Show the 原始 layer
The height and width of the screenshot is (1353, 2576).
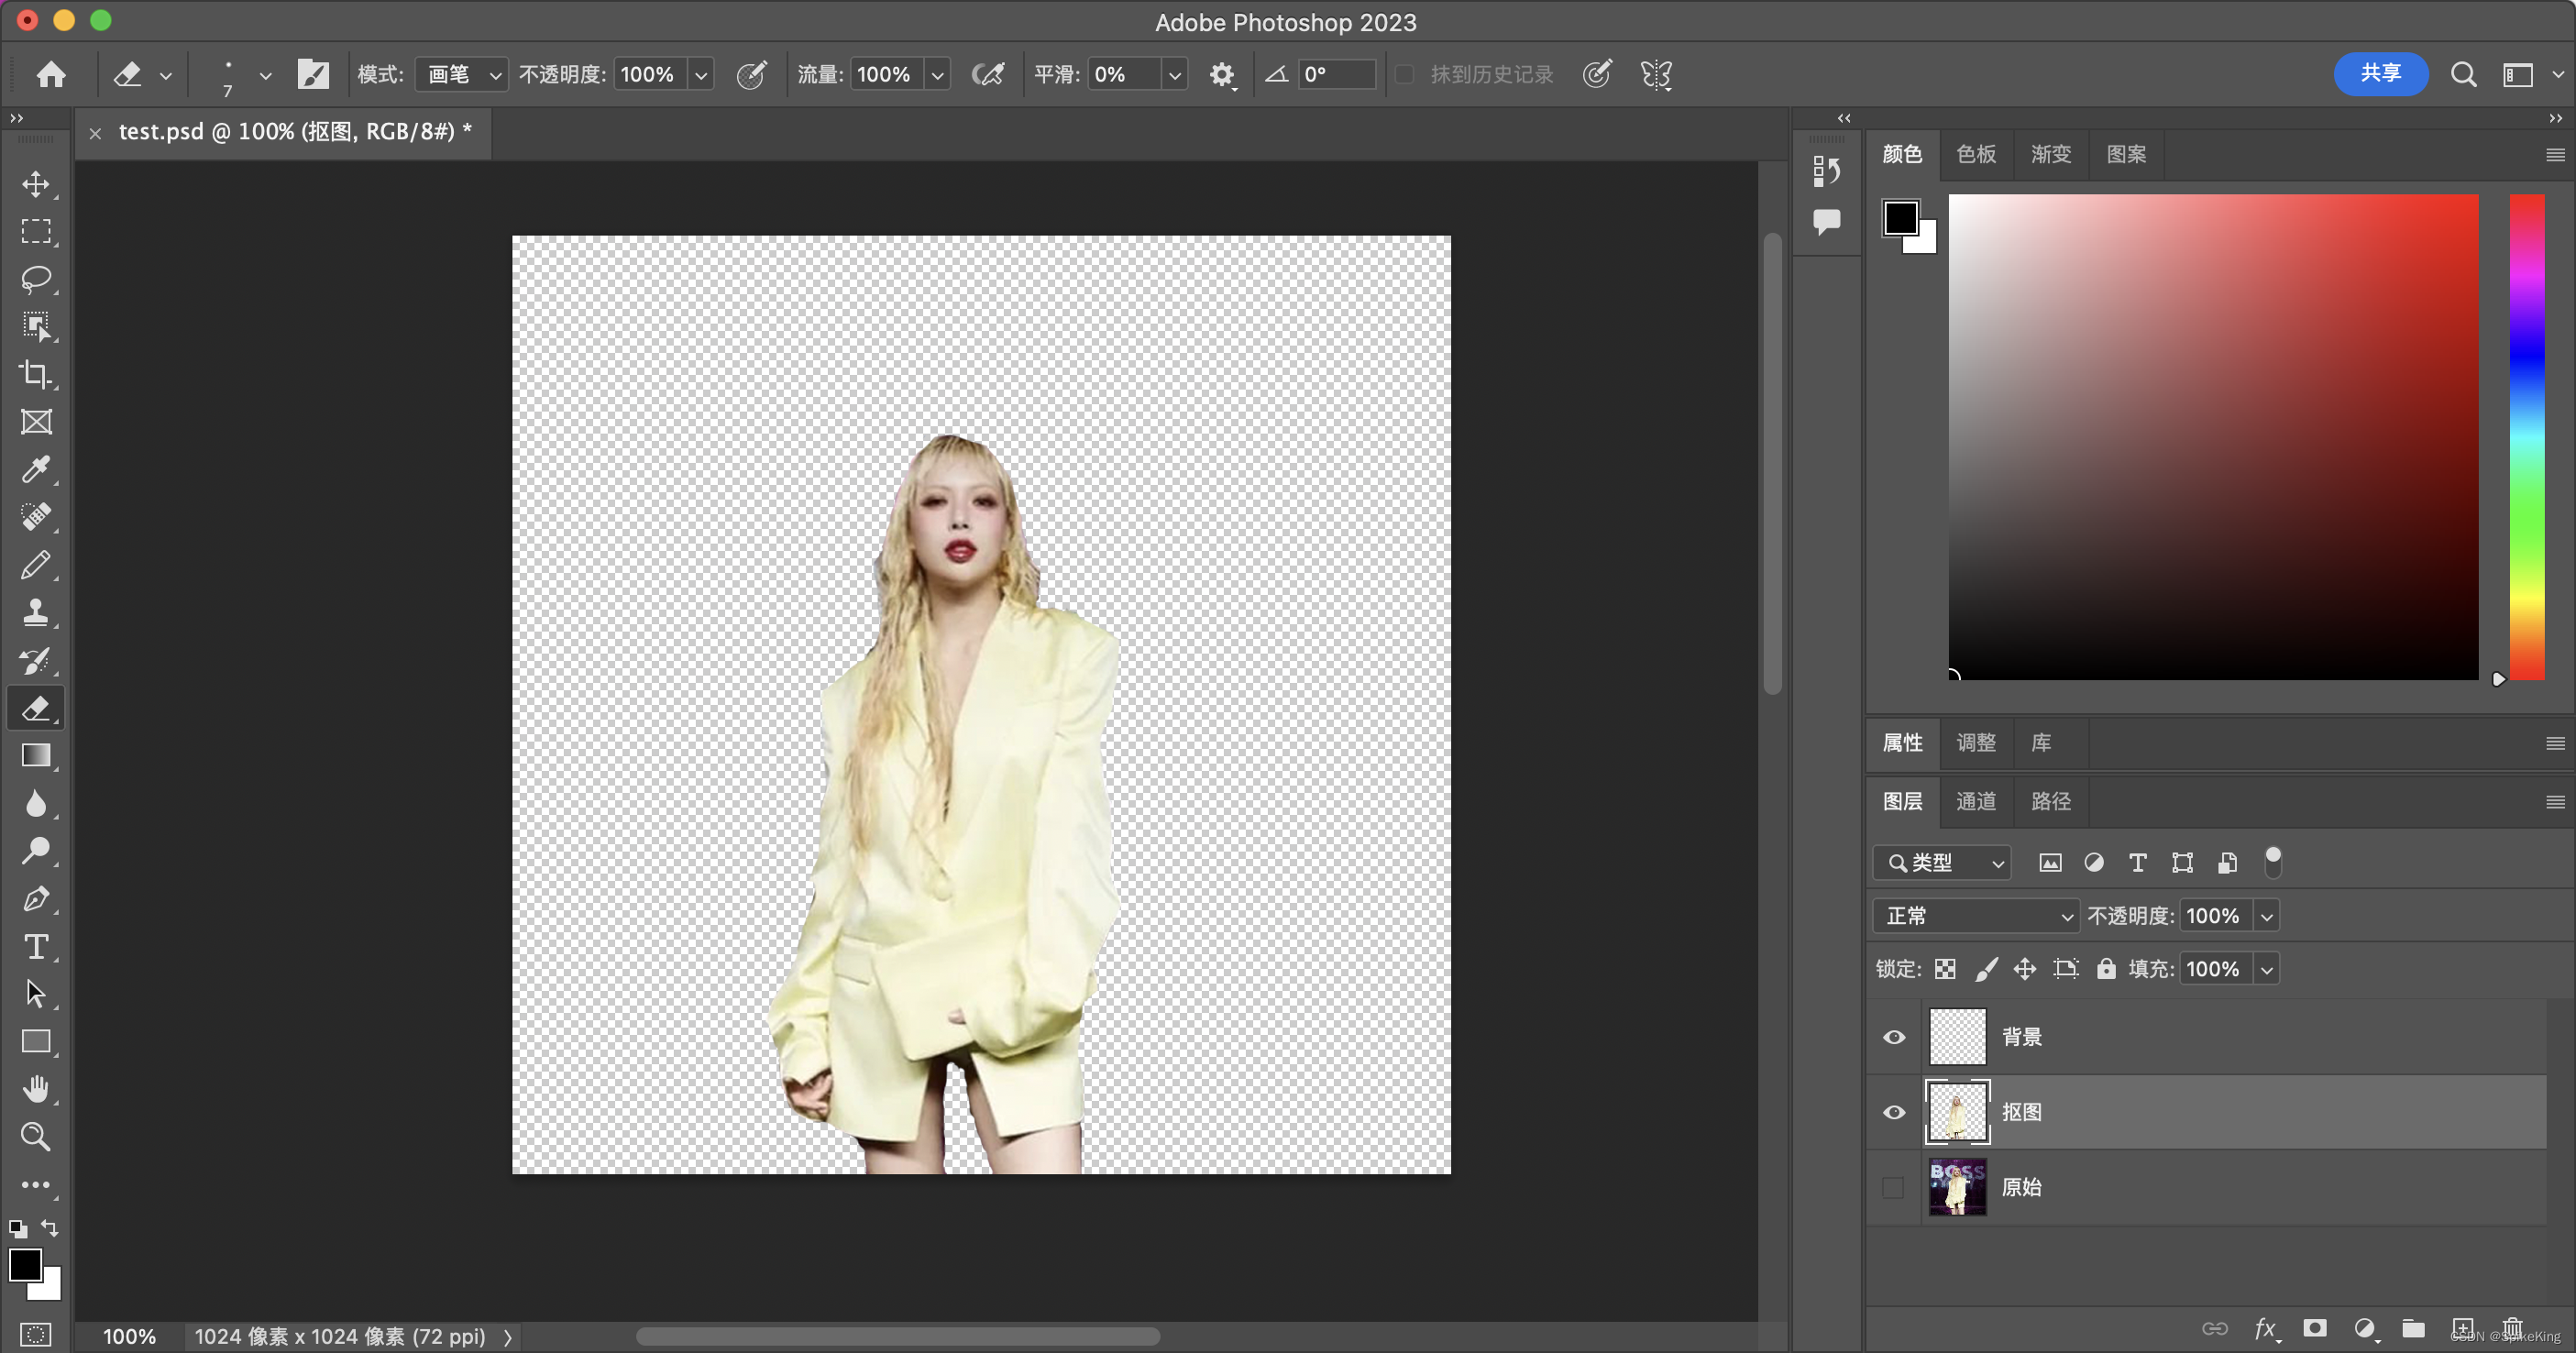[x=1893, y=1187]
